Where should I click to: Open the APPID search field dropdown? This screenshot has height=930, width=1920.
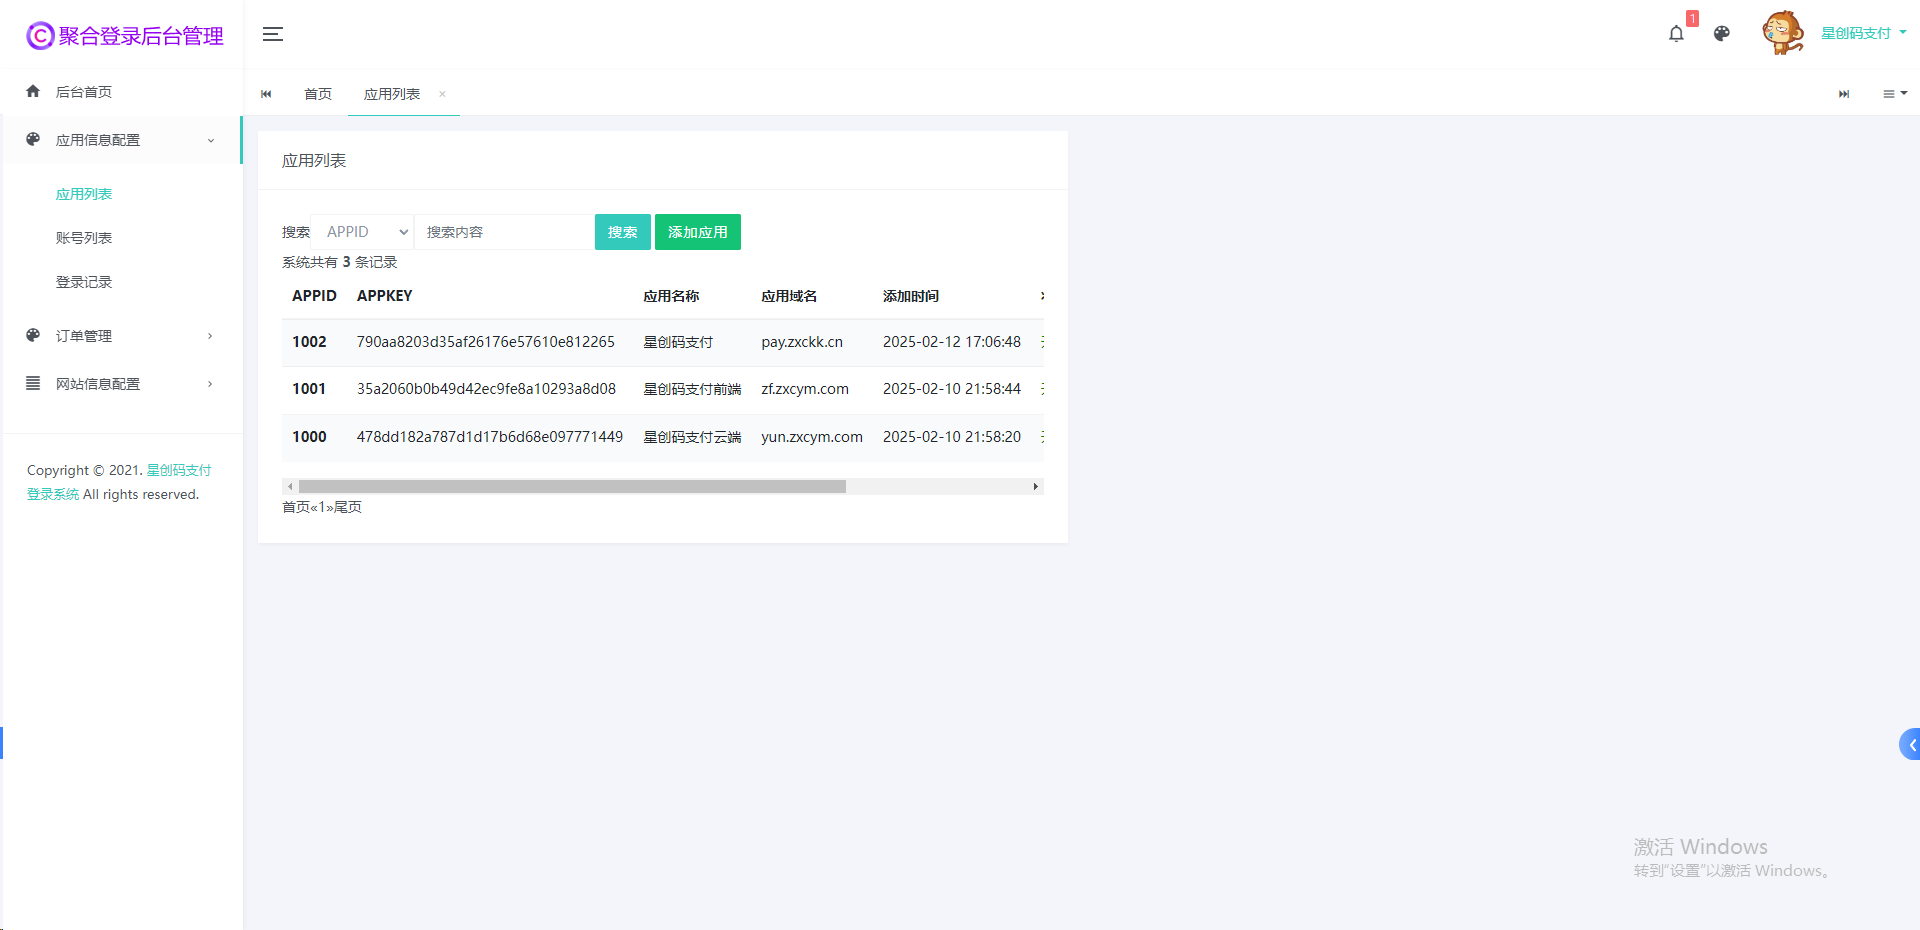point(362,232)
